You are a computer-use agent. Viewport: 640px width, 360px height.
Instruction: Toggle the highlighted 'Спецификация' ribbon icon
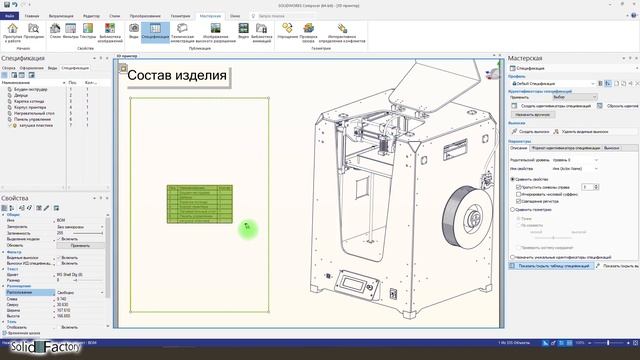[x=155, y=32]
